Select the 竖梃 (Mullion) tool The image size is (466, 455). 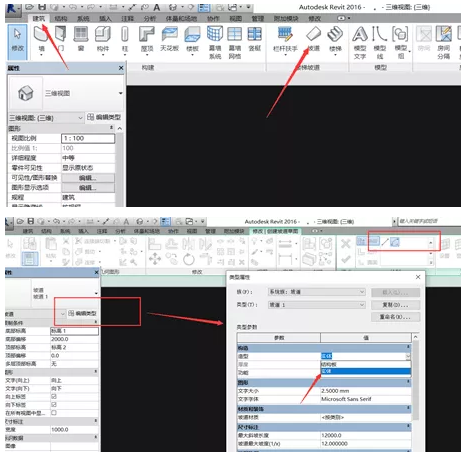255,39
